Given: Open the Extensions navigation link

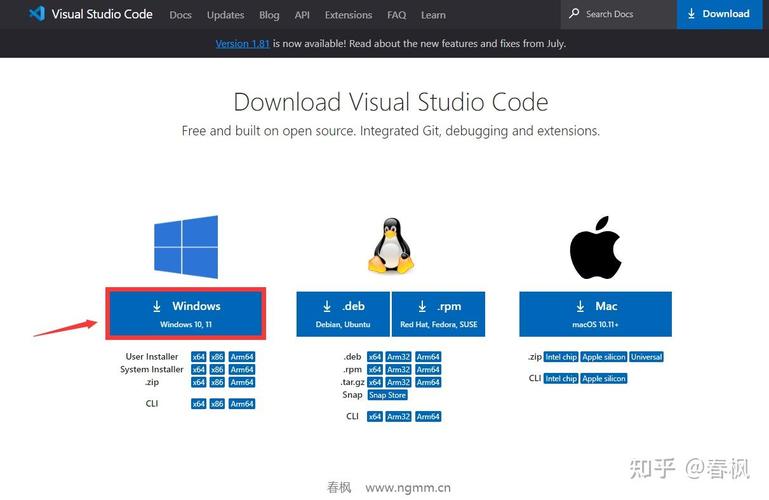Looking at the screenshot, I should pyautogui.click(x=348, y=15).
